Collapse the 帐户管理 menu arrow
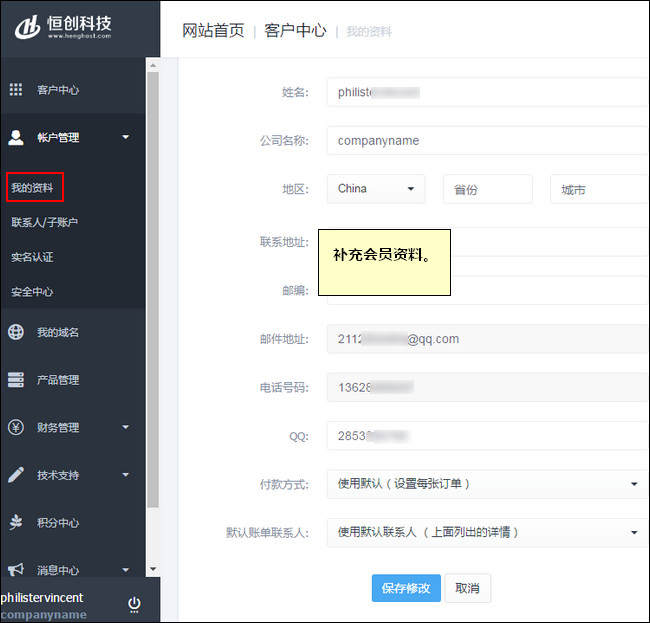Screen dimensions: 650x623 click(x=126, y=138)
